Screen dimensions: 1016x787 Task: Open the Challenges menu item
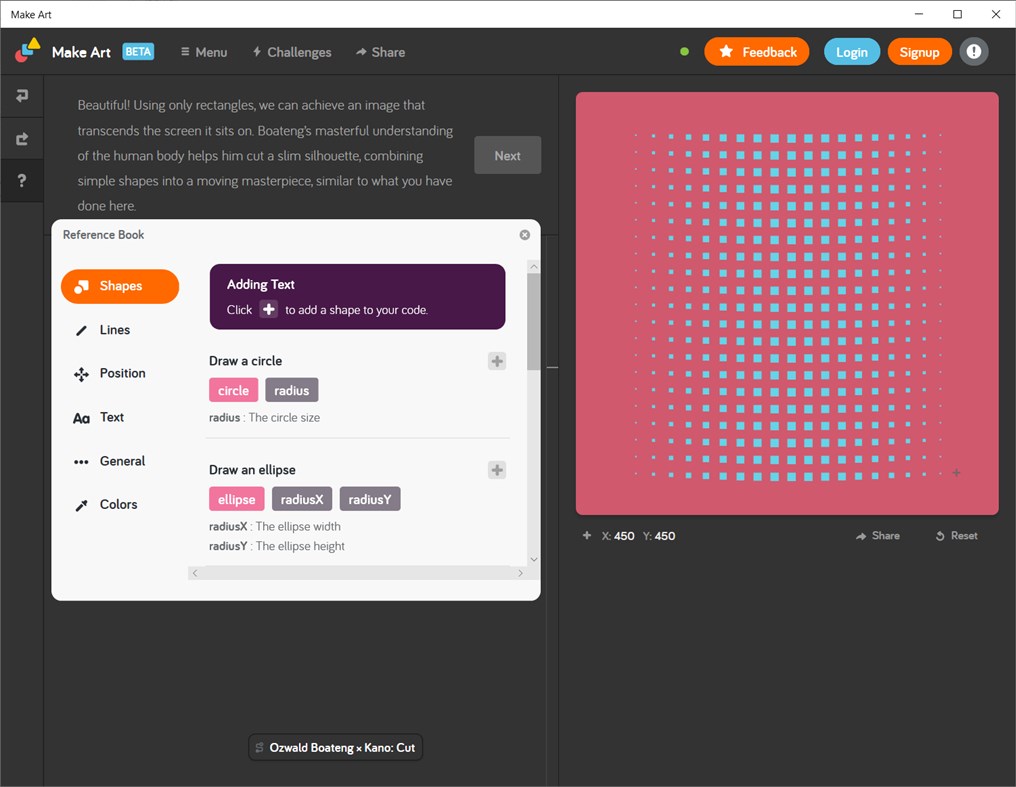point(291,52)
